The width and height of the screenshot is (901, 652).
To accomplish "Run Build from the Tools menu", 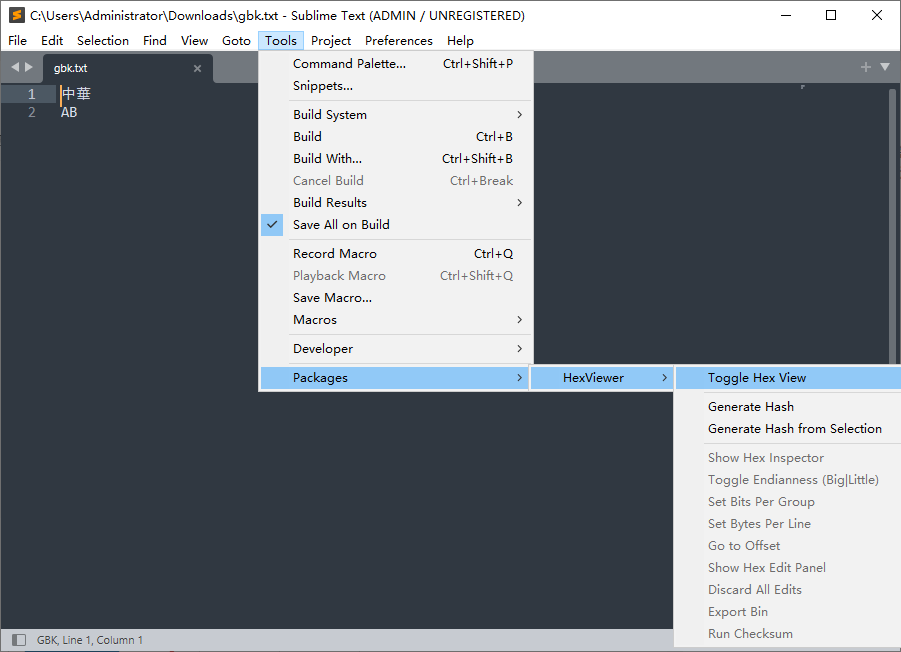I will (x=396, y=137).
